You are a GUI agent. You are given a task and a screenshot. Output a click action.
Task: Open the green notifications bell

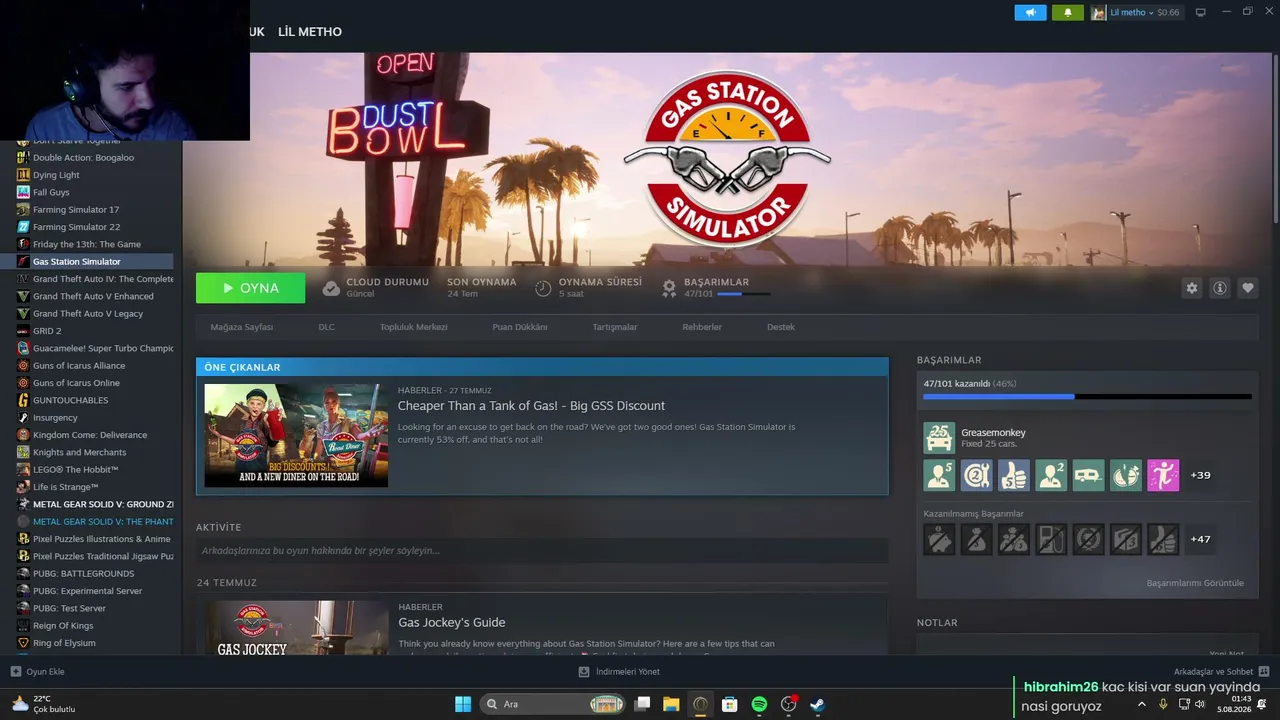(1068, 13)
